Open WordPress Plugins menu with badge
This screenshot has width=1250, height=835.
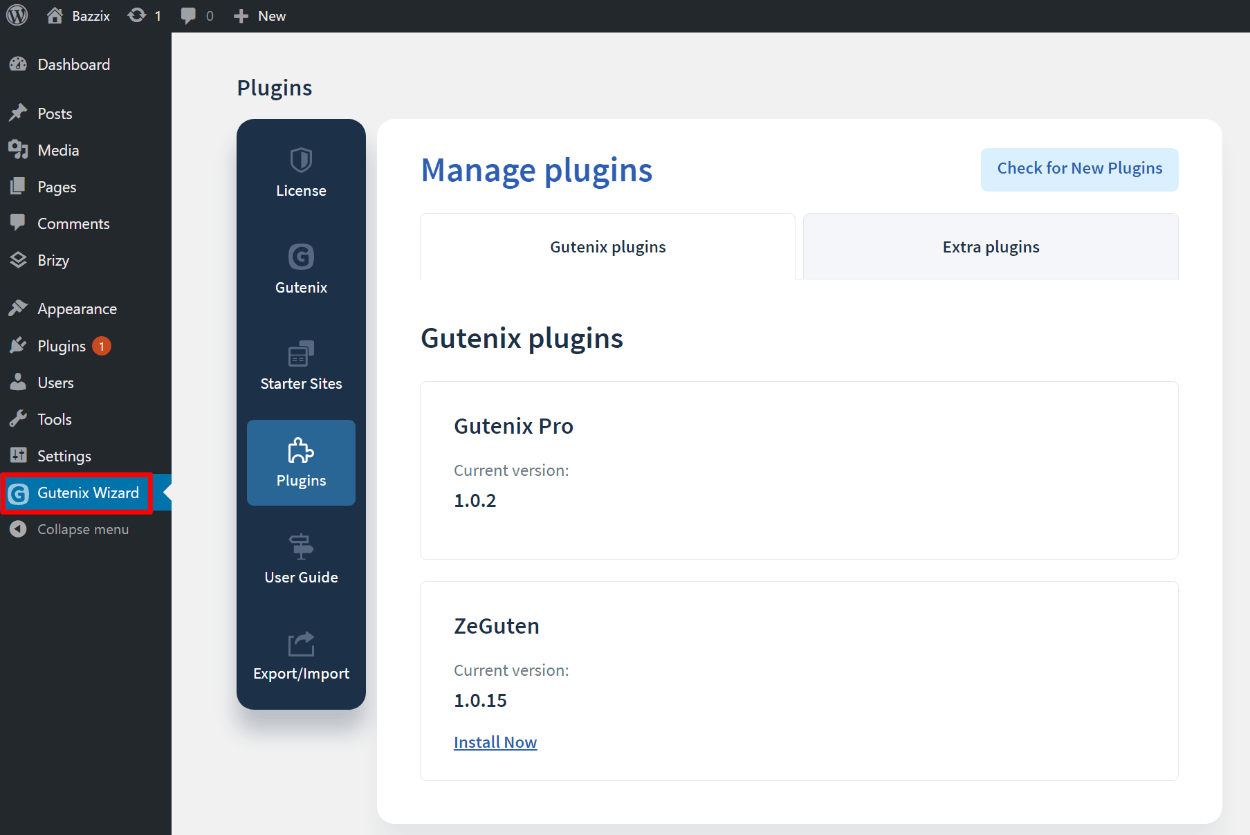tap(85, 346)
